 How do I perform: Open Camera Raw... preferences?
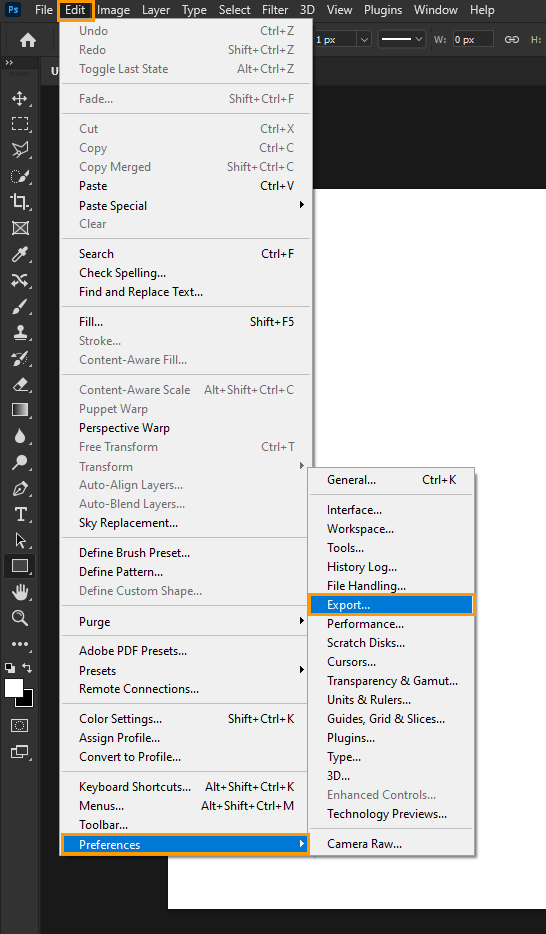click(391, 843)
